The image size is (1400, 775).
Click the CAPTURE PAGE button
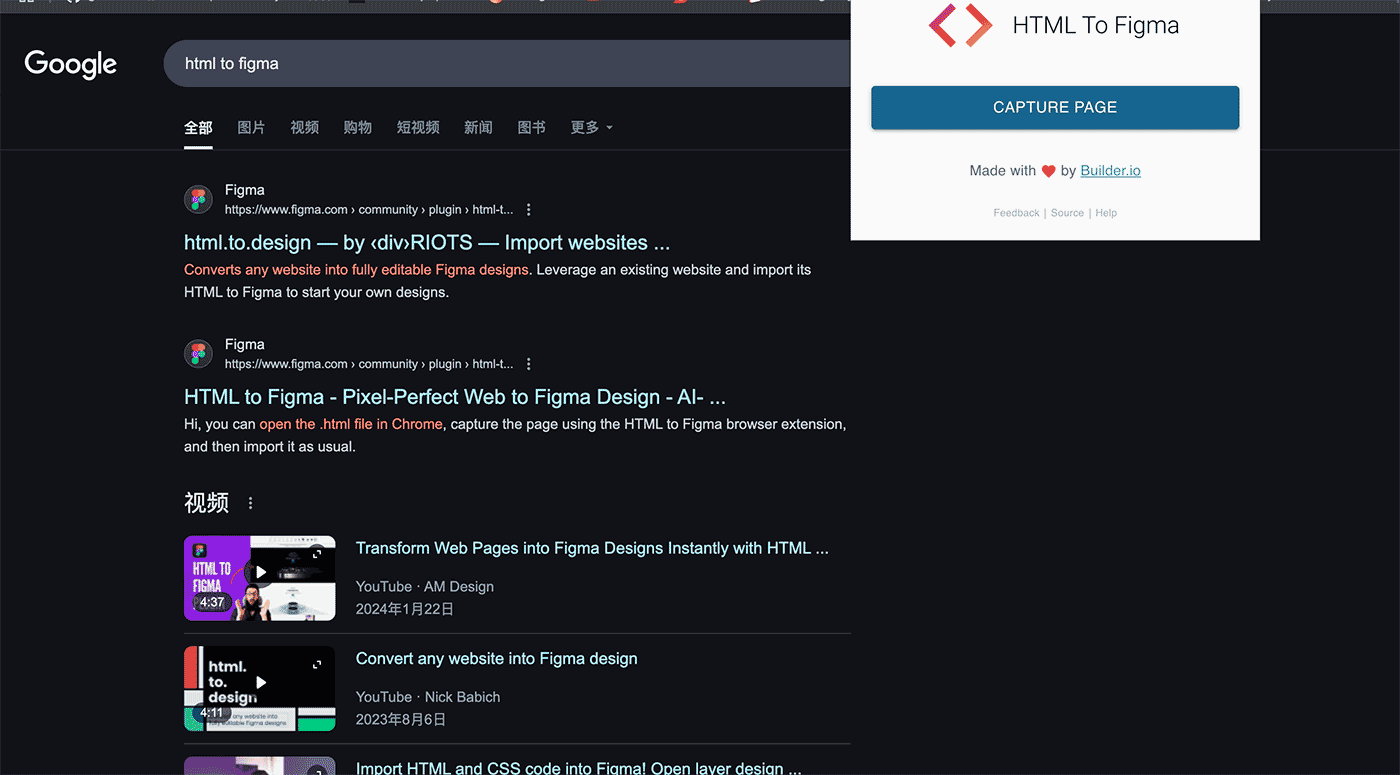click(1055, 107)
